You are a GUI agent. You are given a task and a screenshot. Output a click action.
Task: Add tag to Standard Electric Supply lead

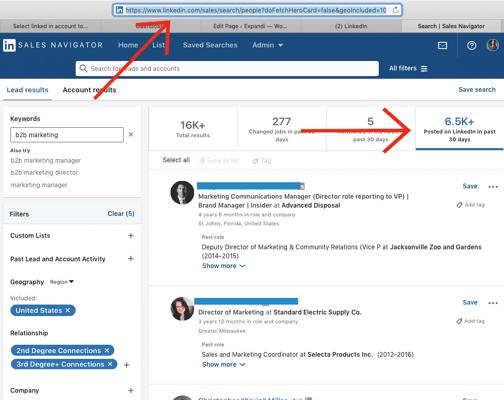471,321
